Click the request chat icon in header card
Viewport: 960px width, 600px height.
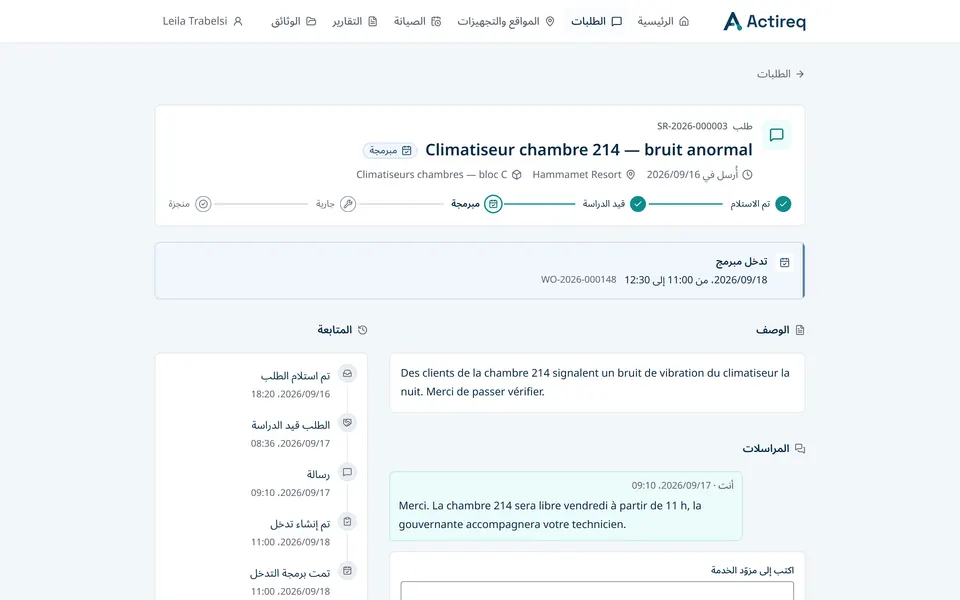(776, 135)
